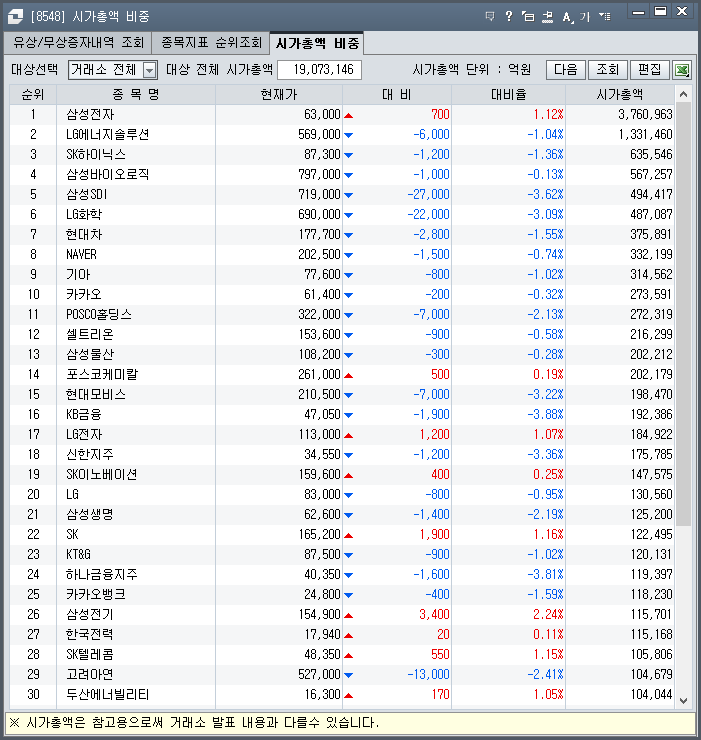Viewport: 701px width, 740px height.
Task: Select 현대모비스 in the stock list
Action: coord(96,395)
